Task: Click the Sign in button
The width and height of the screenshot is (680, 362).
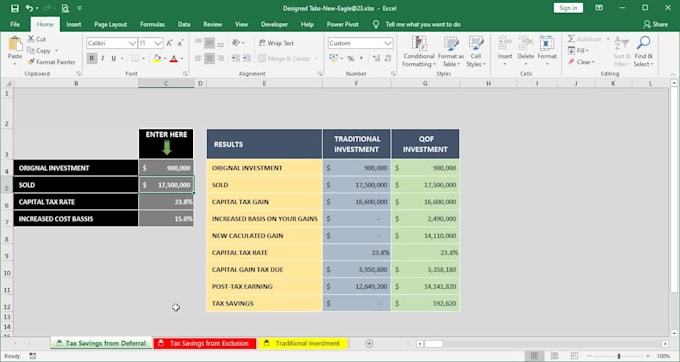Action: [x=568, y=8]
